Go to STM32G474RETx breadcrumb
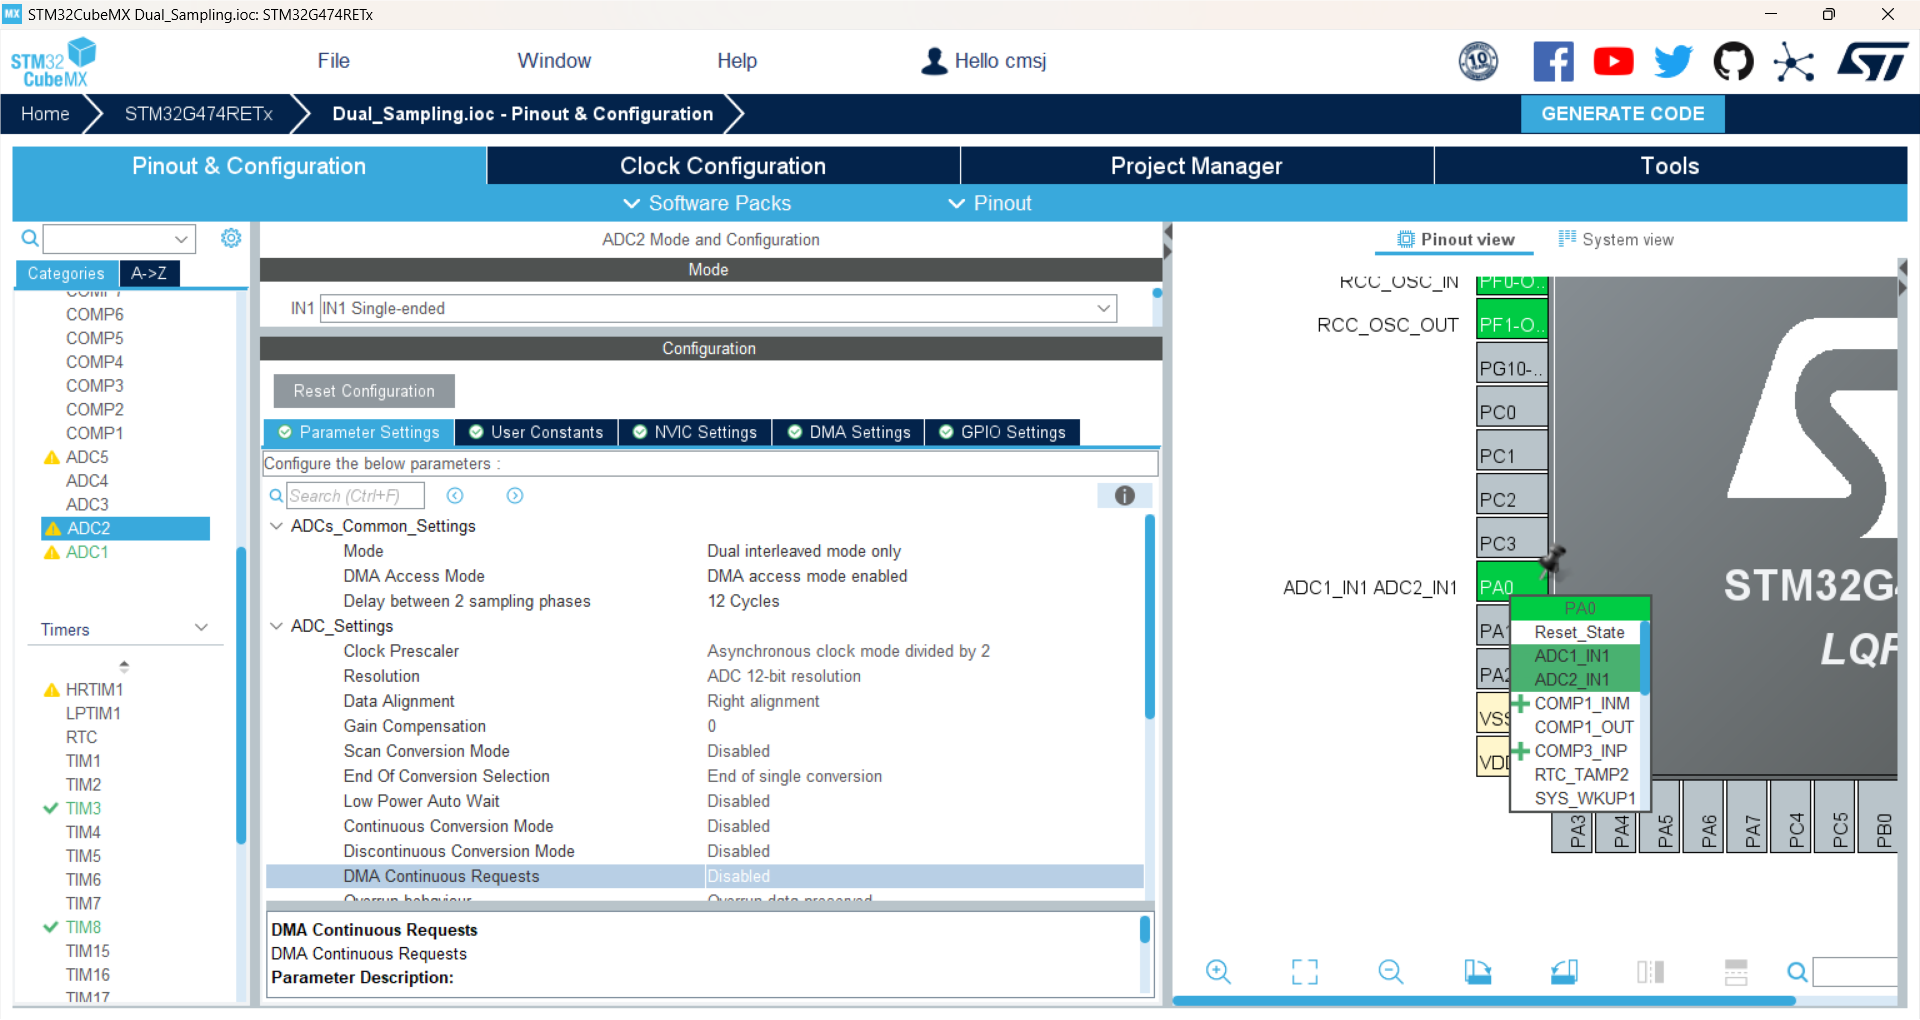 [x=199, y=114]
